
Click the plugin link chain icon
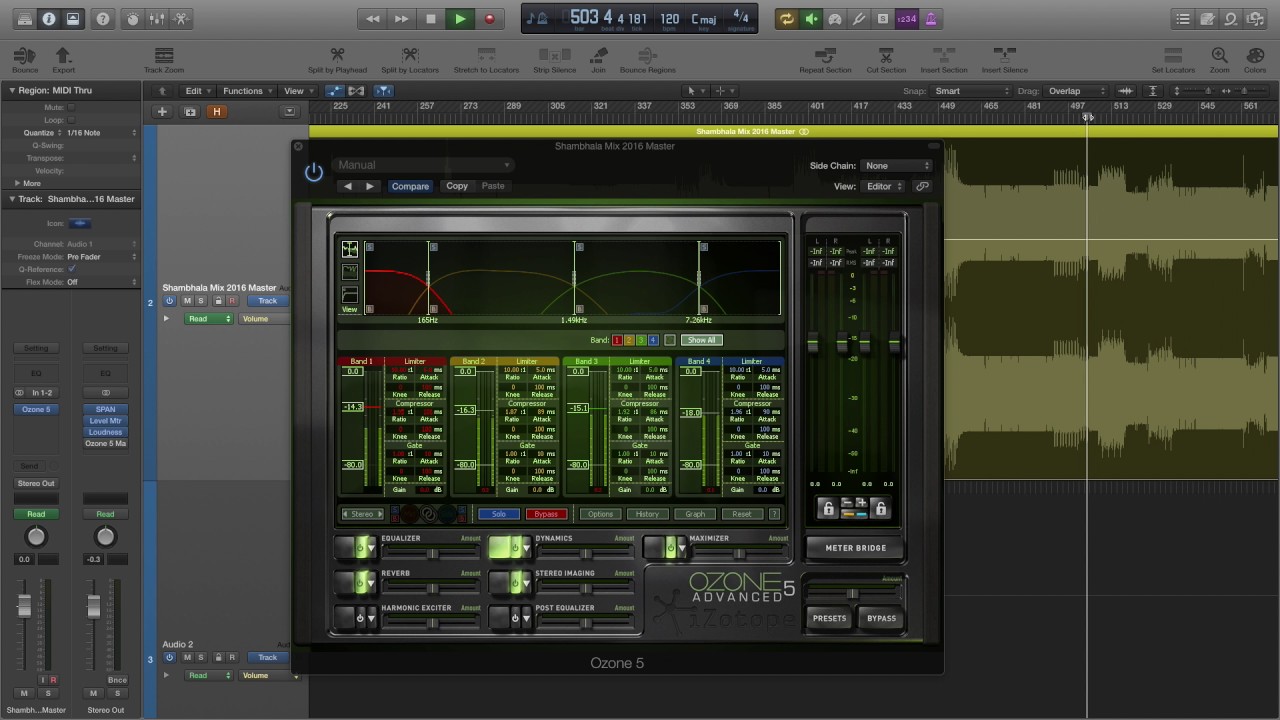(922, 186)
